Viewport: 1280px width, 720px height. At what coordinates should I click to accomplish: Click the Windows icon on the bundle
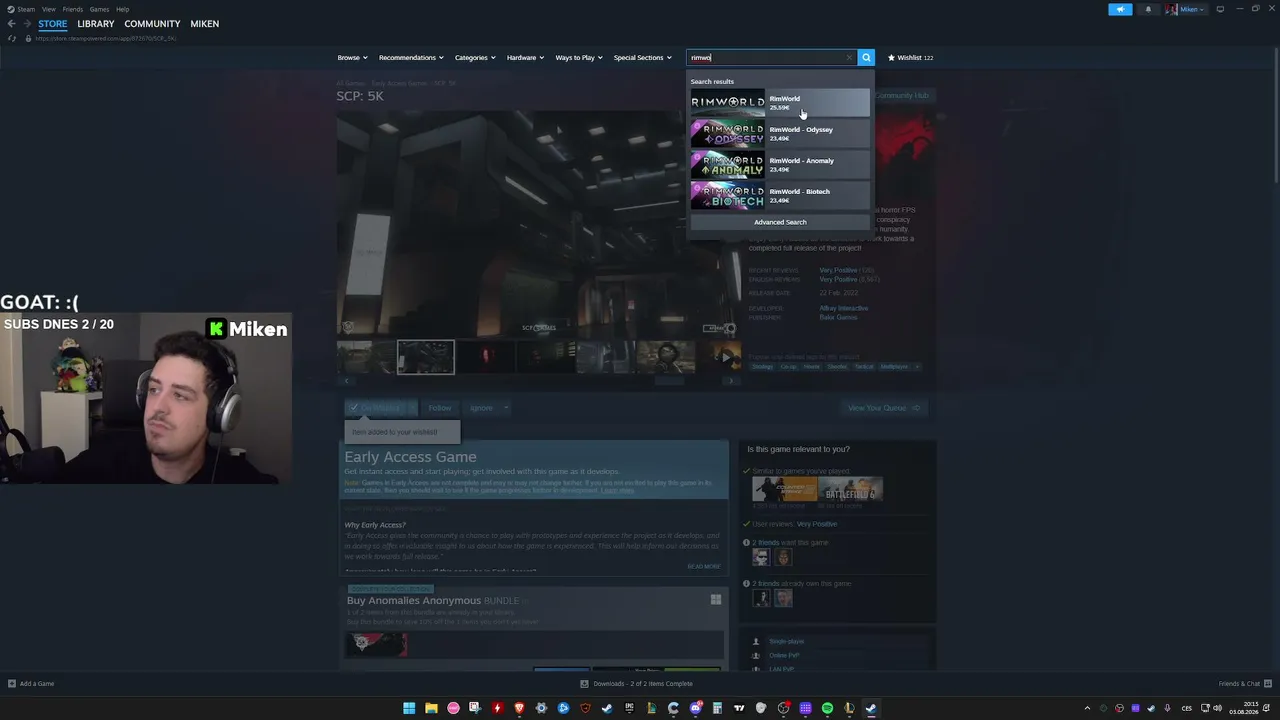(x=716, y=600)
